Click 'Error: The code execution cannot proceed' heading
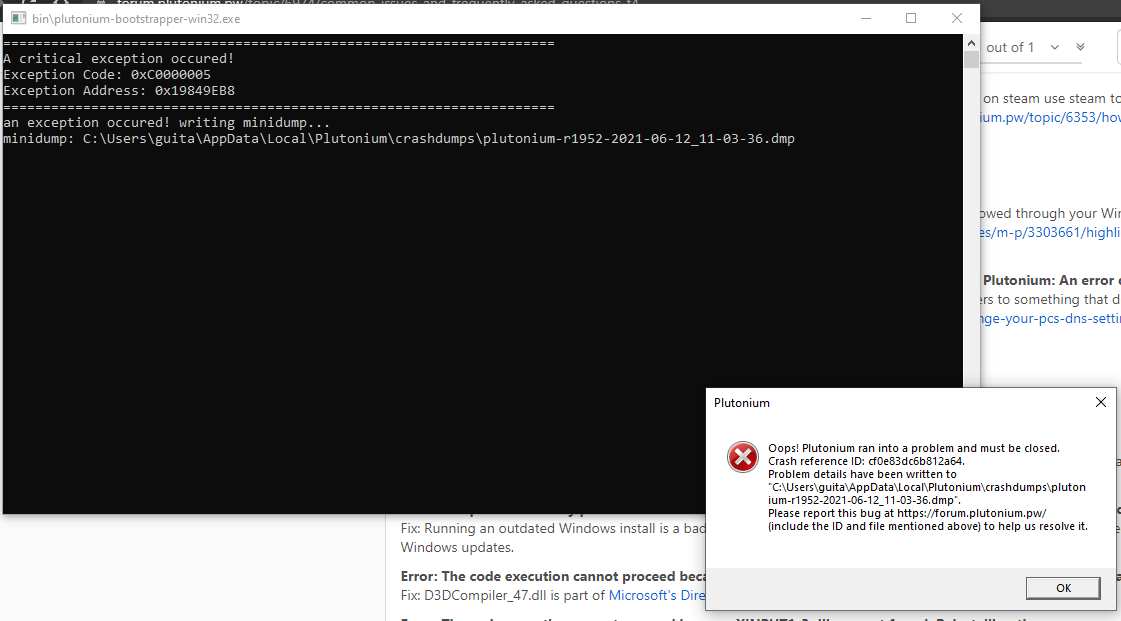This screenshot has height=621, width=1121. (x=553, y=576)
